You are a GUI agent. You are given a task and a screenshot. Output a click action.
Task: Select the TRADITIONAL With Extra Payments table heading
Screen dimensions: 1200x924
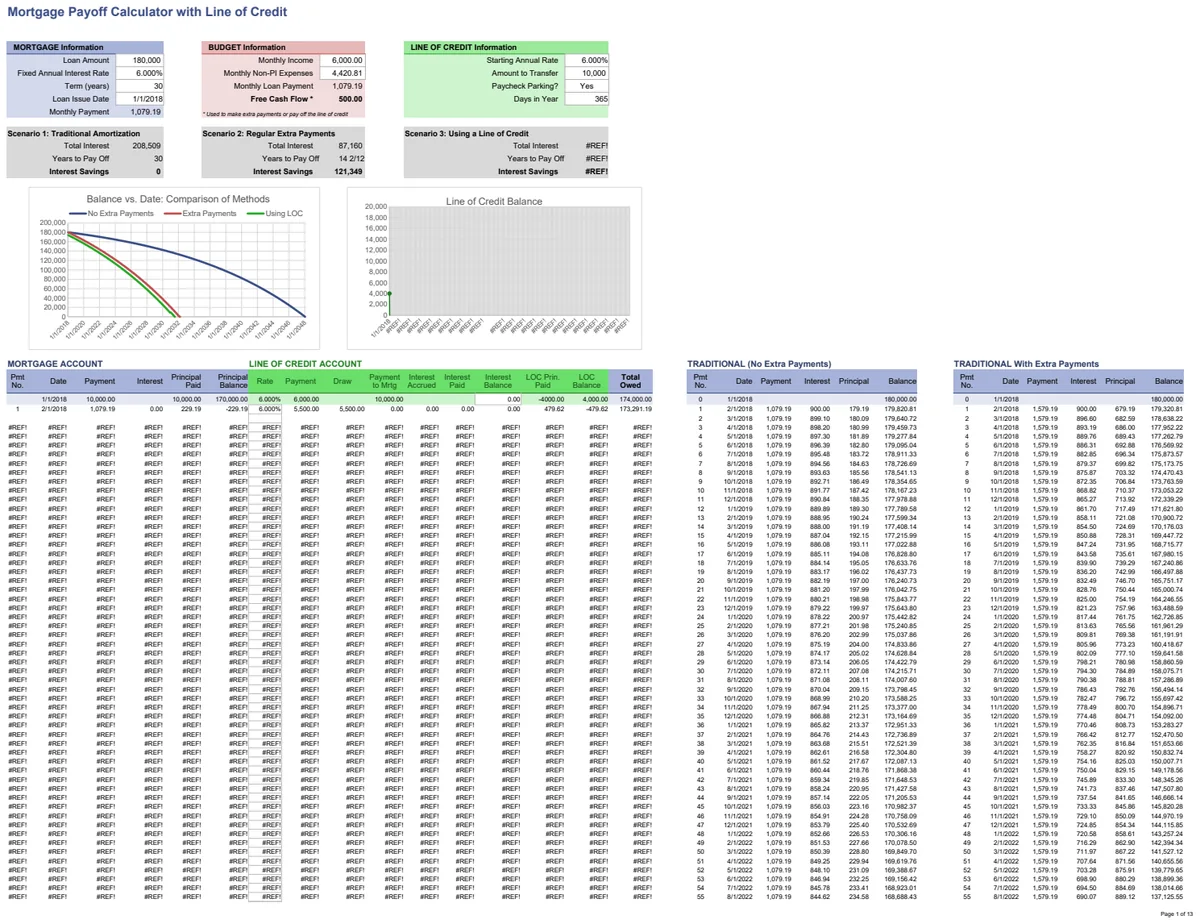(x=1026, y=363)
